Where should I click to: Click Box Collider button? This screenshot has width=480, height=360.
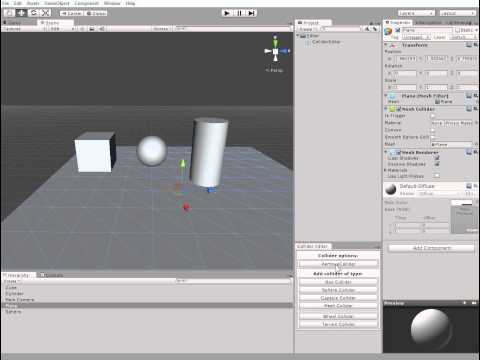point(338,282)
